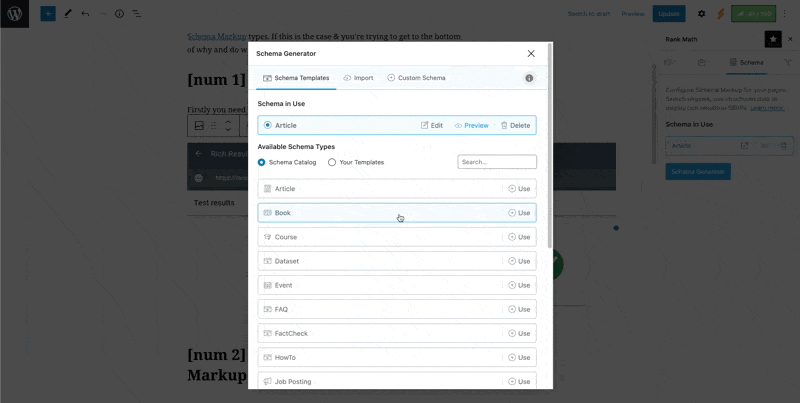Open the Learn more link in sidebar
This screenshot has height=403, width=800.
[x=767, y=108]
